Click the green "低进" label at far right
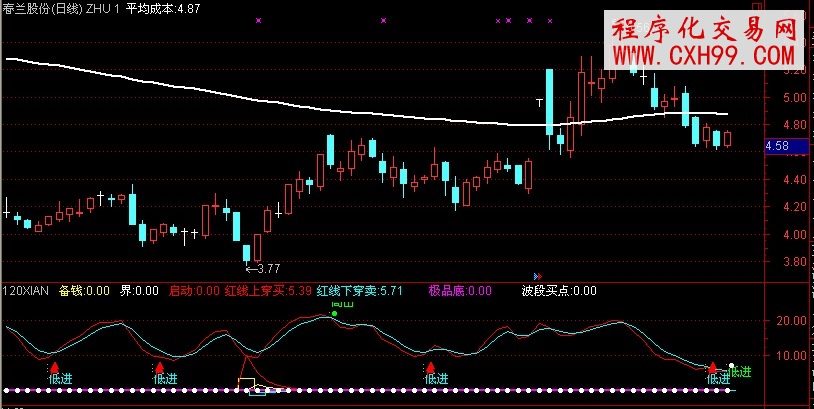The image size is (814, 409). coord(741,372)
